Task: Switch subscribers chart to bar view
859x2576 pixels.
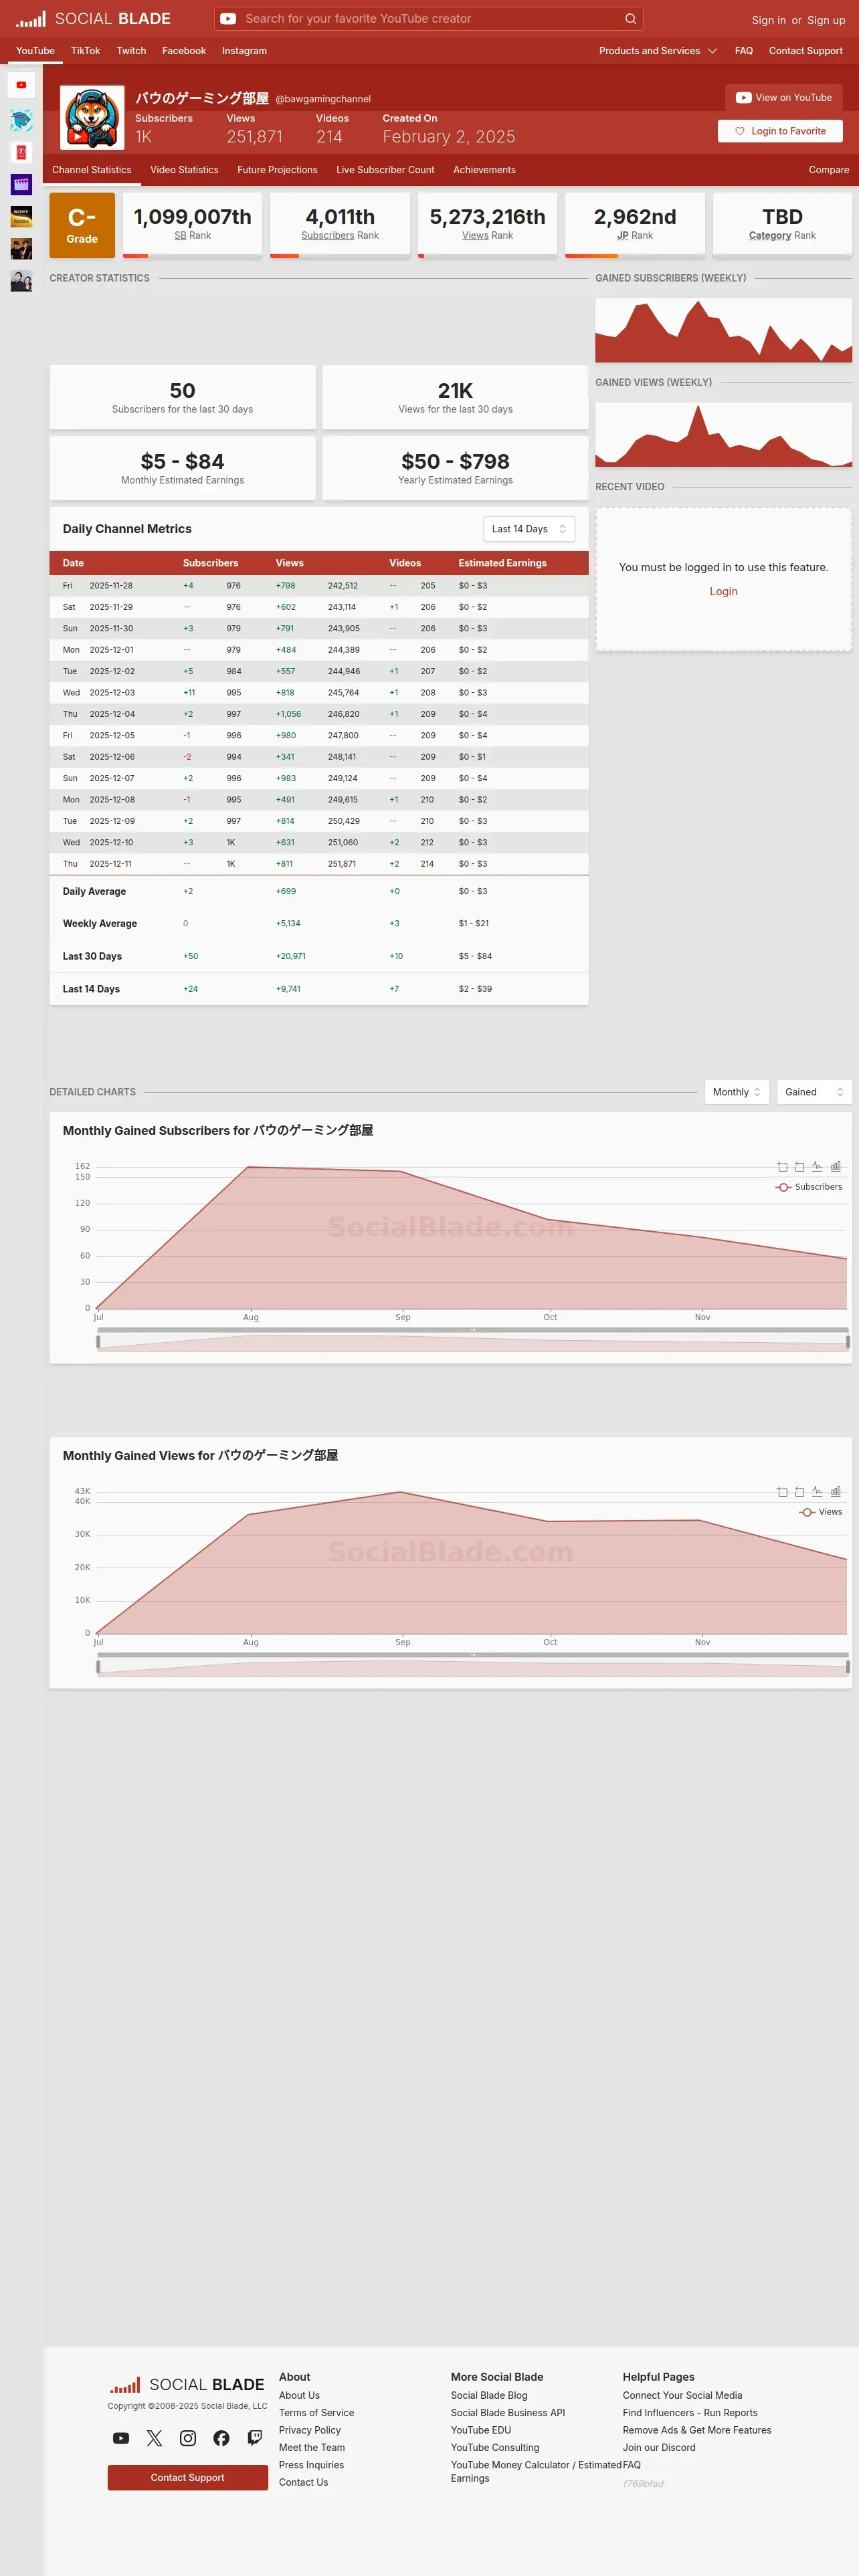Action: (x=836, y=1166)
